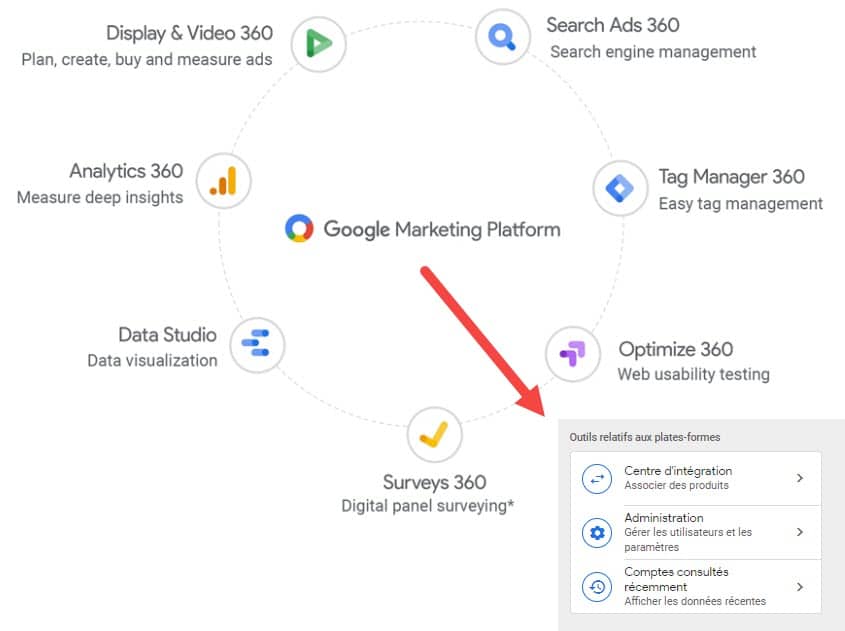The width and height of the screenshot is (845, 631).
Task: Click 'Search engine management' subtitle
Action: coord(653,52)
